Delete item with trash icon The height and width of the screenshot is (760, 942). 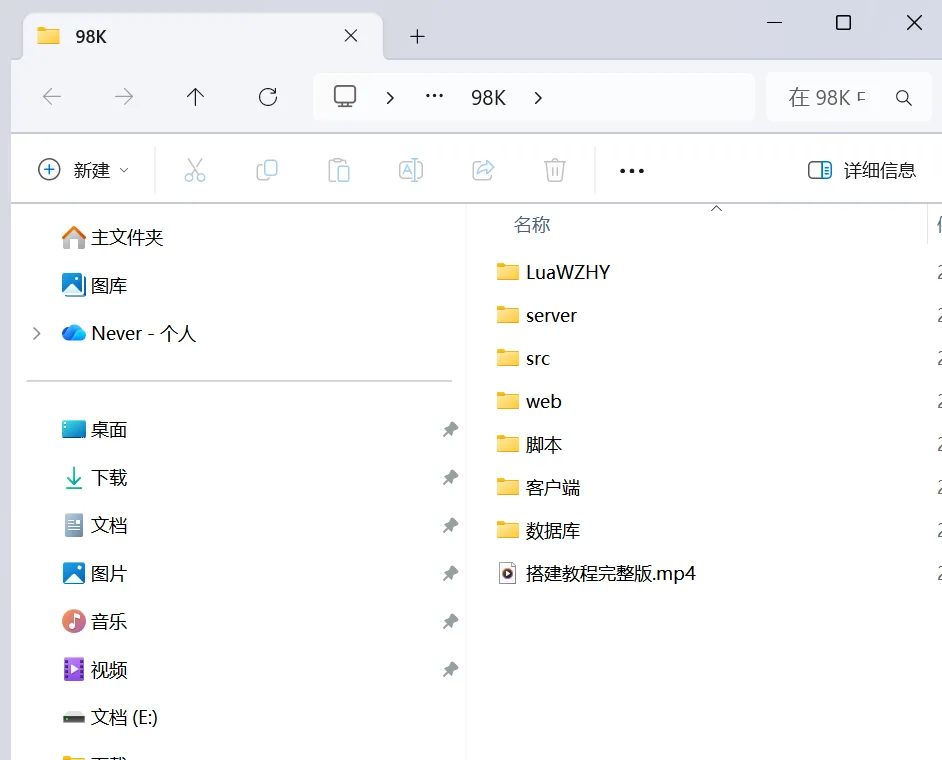point(555,170)
